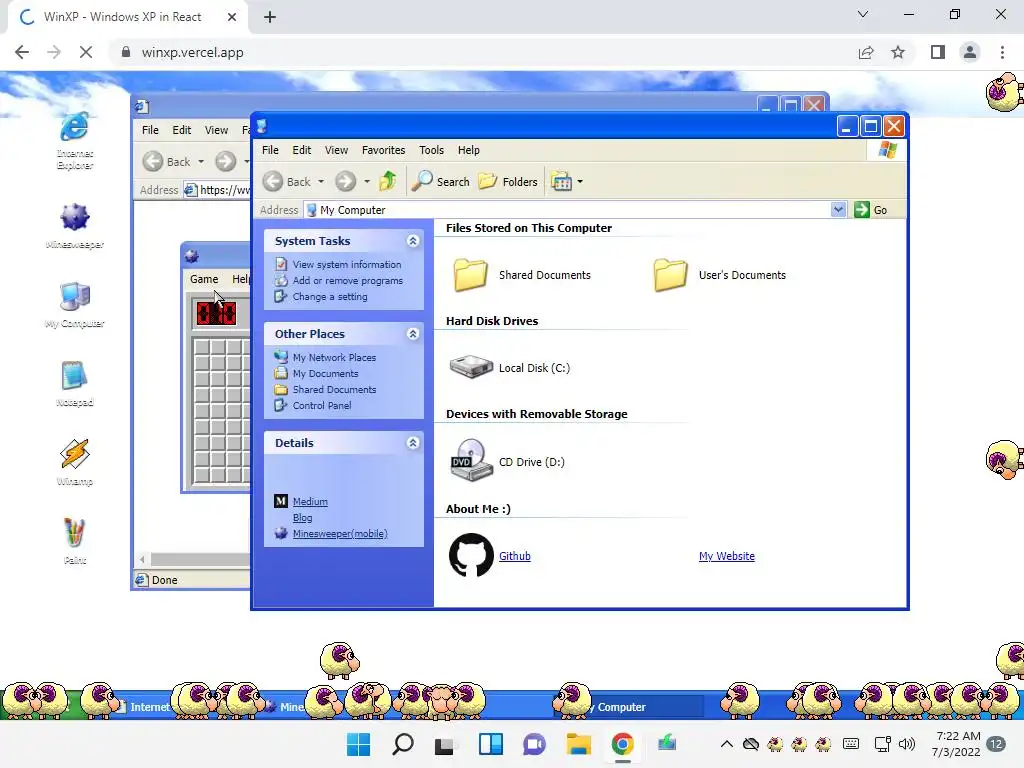Select Local Disk (C:) drive
Viewport: 1024px width, 768px height.
509,368
